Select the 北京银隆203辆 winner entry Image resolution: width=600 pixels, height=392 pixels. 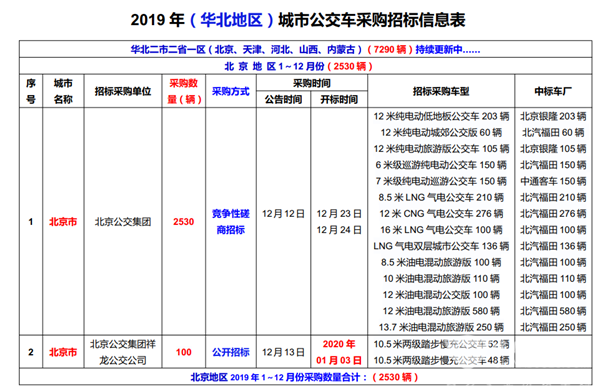[x=553, y=116]
